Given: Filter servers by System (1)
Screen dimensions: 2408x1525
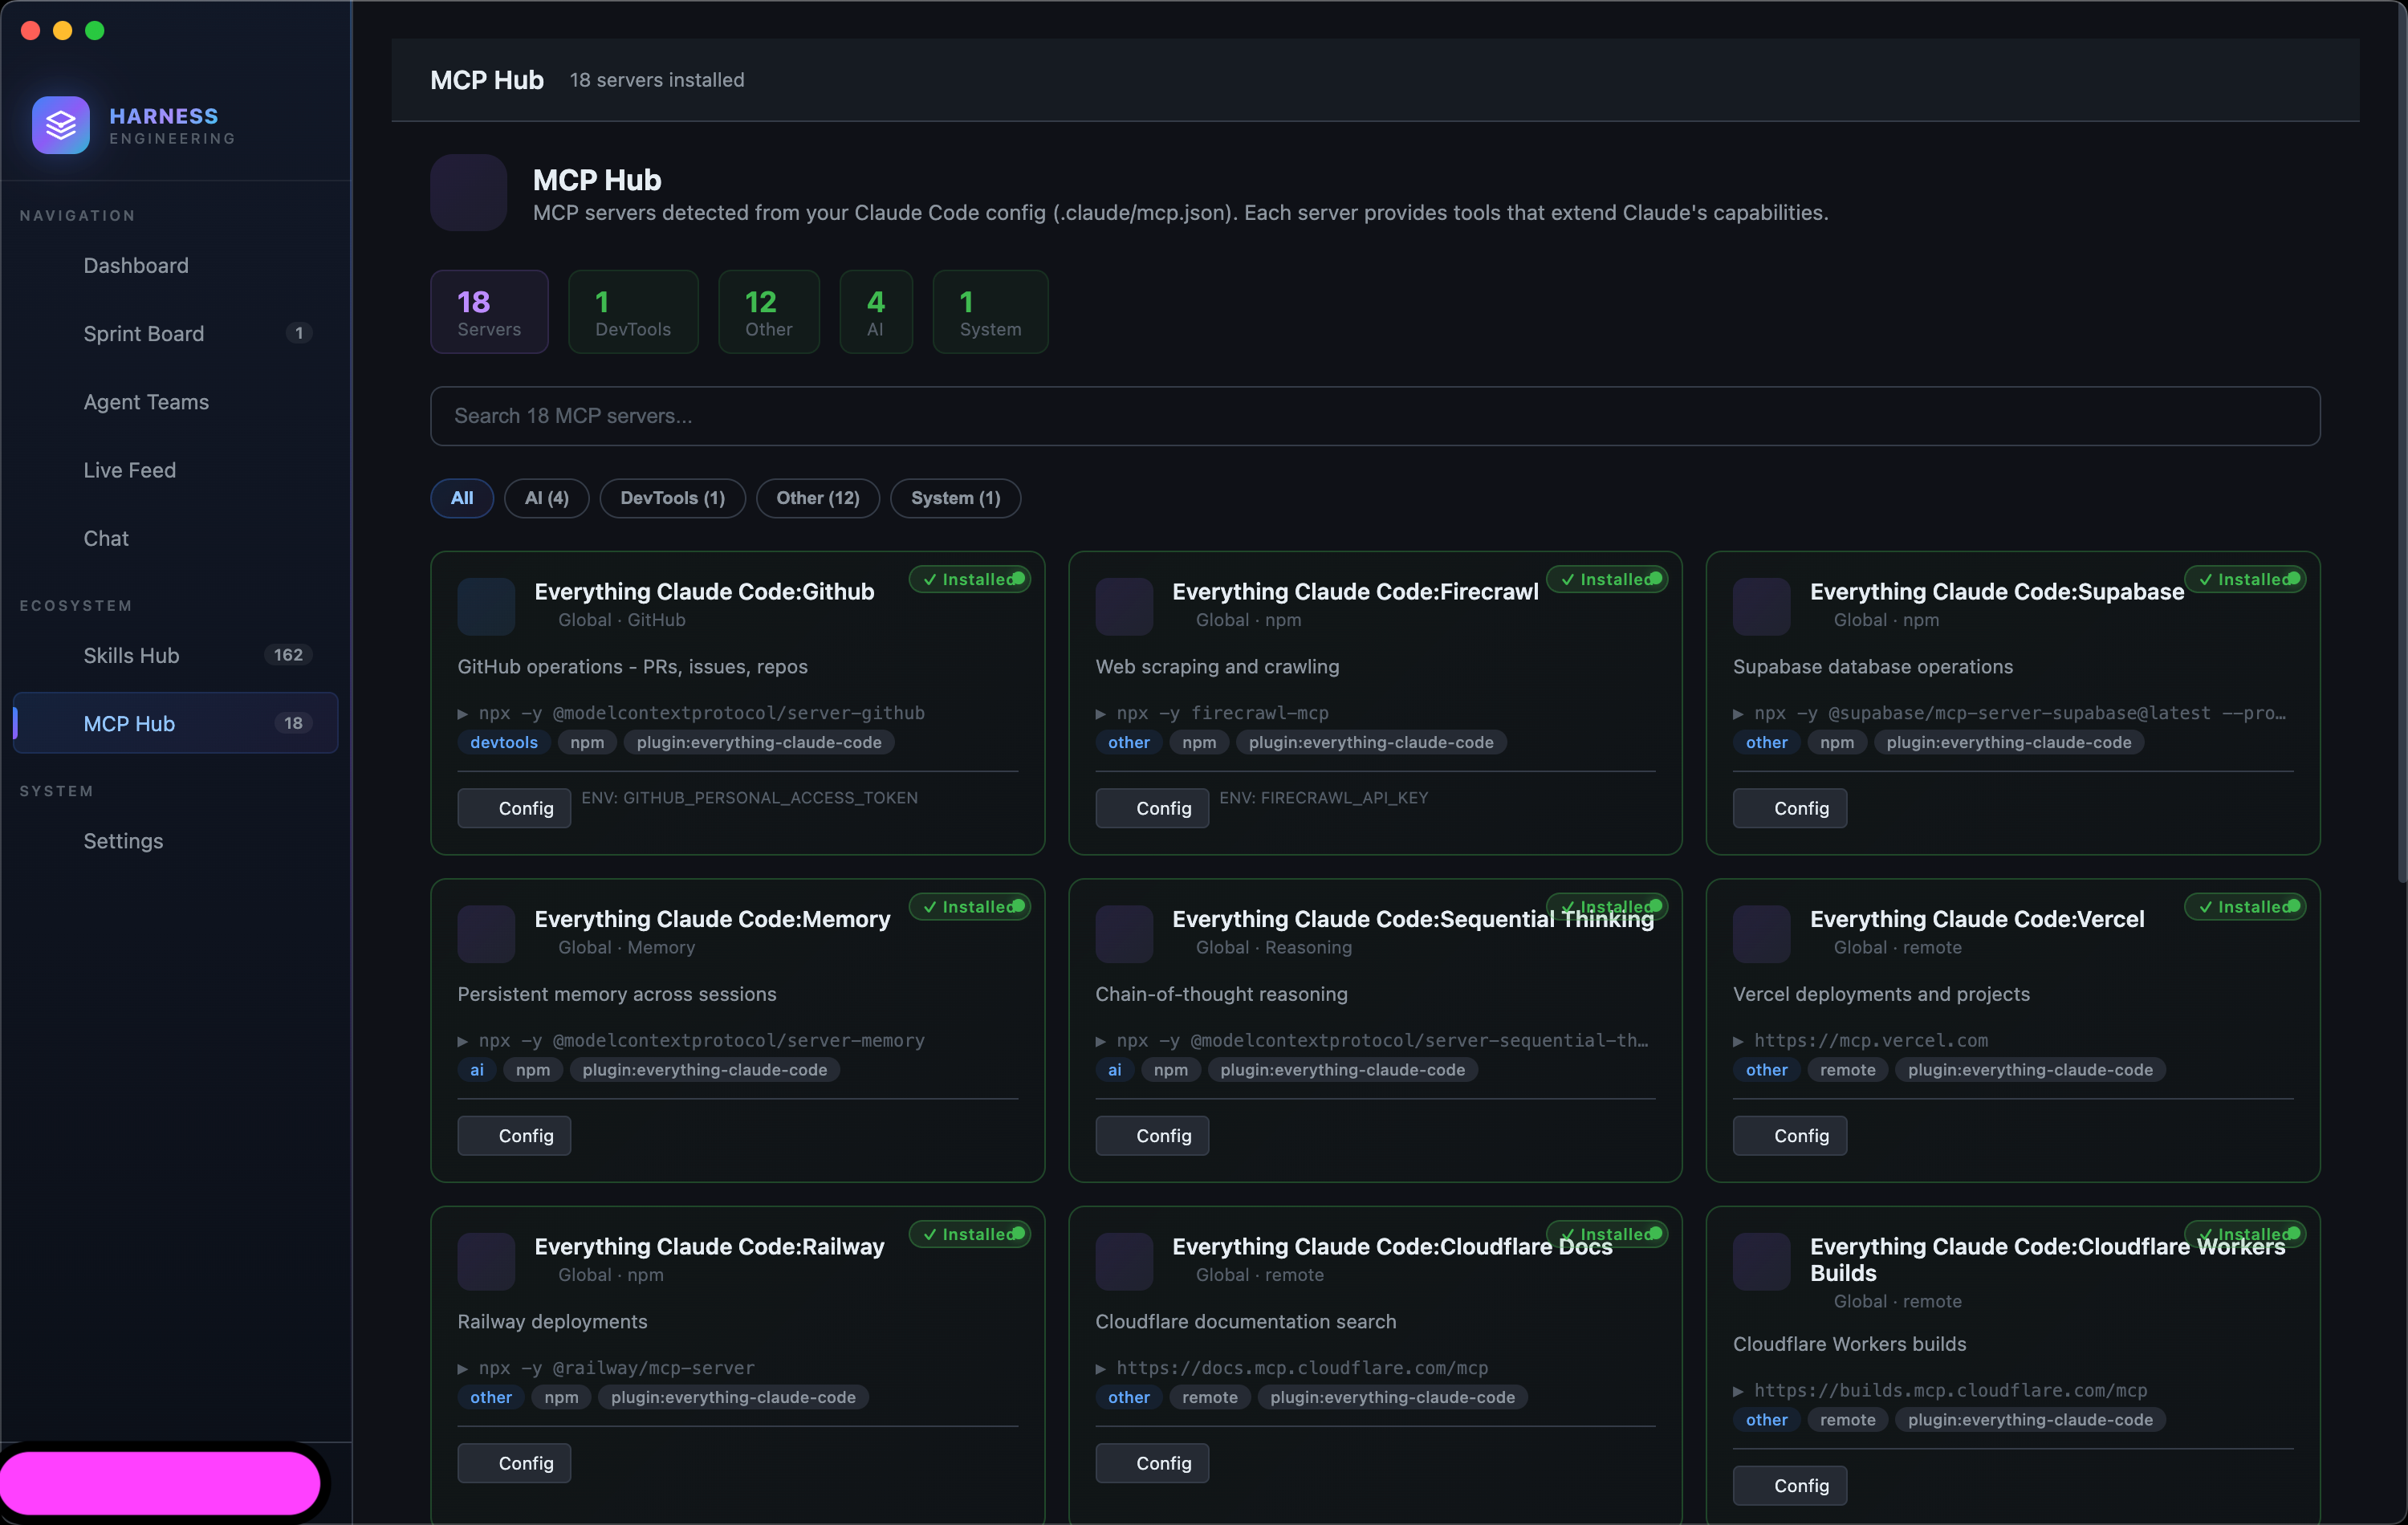Looking at the screenshot, I should [x=956, y=498].
